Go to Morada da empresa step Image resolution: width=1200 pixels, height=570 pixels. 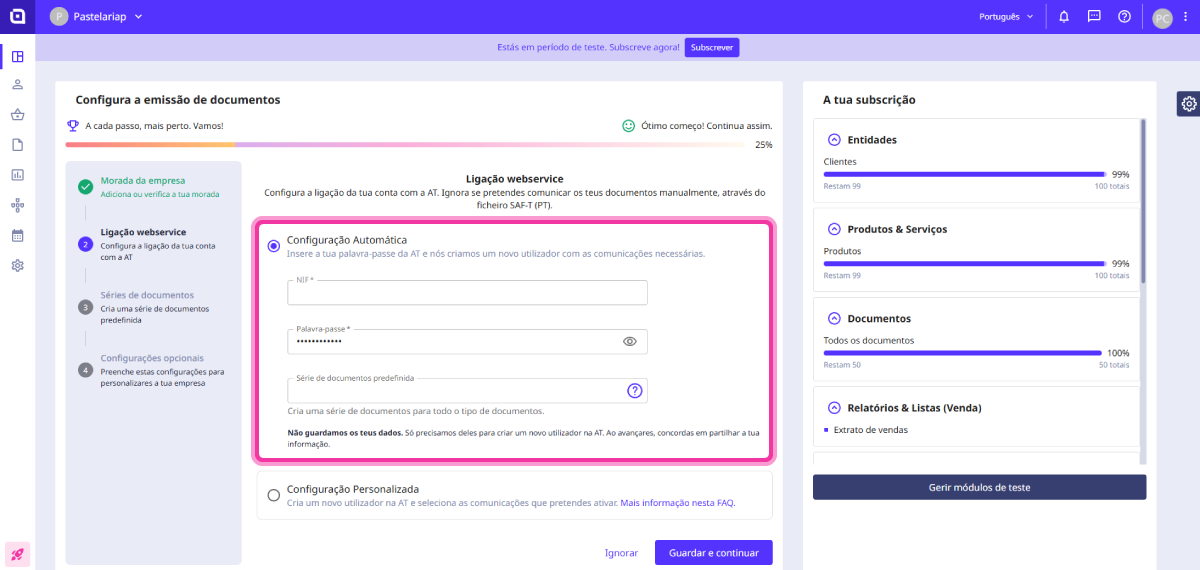point(153,187)
